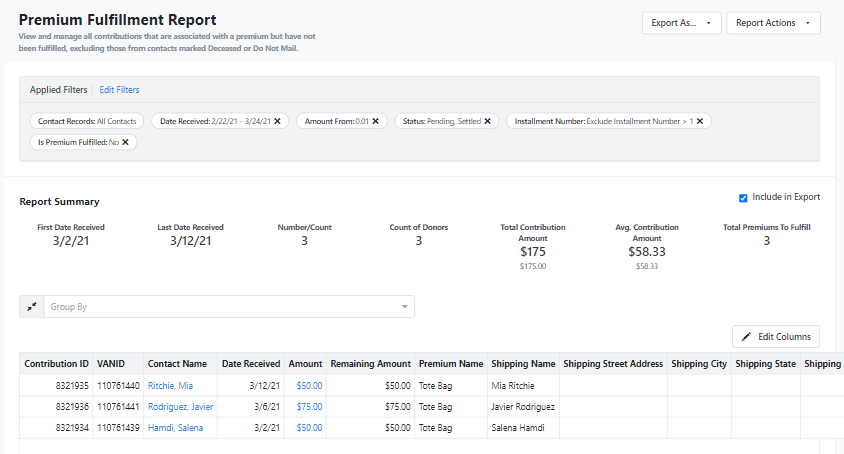Click the Report Summary heading

point(59,201)
